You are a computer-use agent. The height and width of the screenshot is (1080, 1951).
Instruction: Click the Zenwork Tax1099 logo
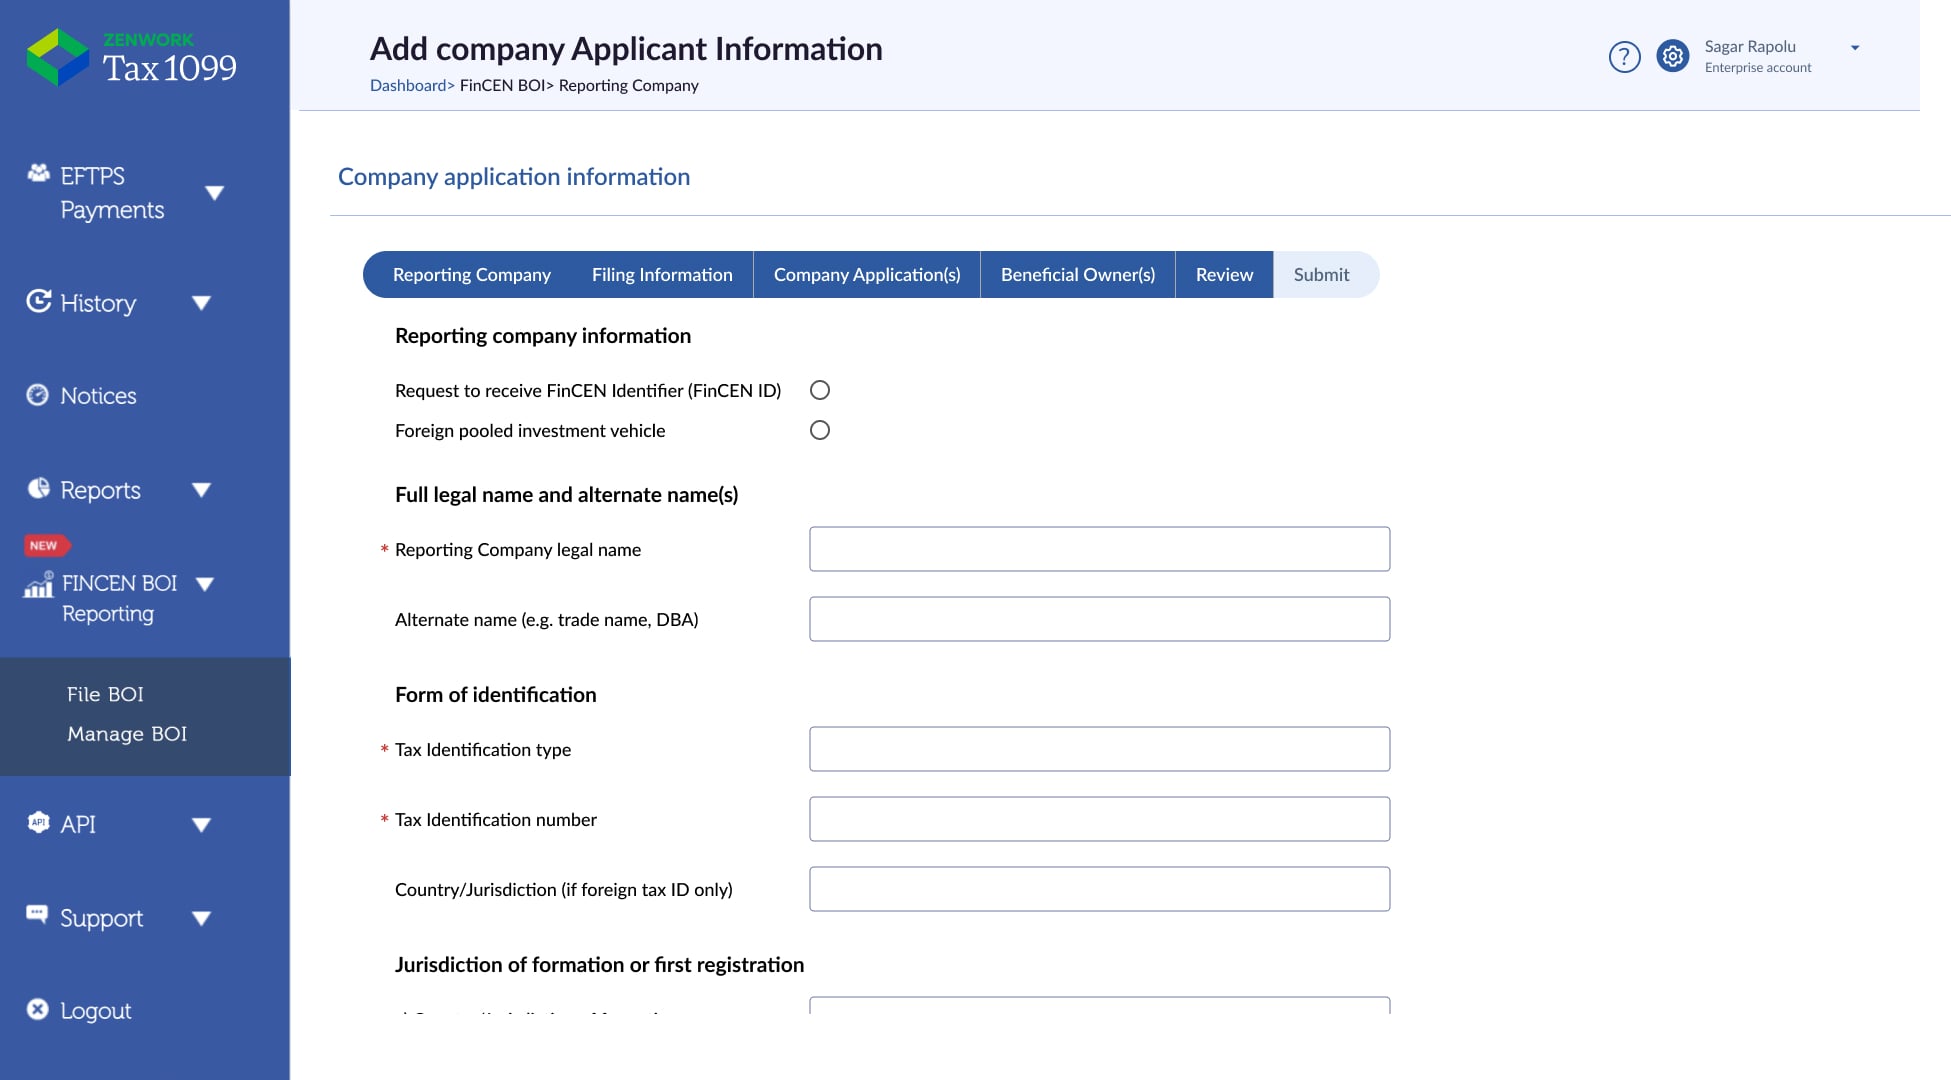132,57
